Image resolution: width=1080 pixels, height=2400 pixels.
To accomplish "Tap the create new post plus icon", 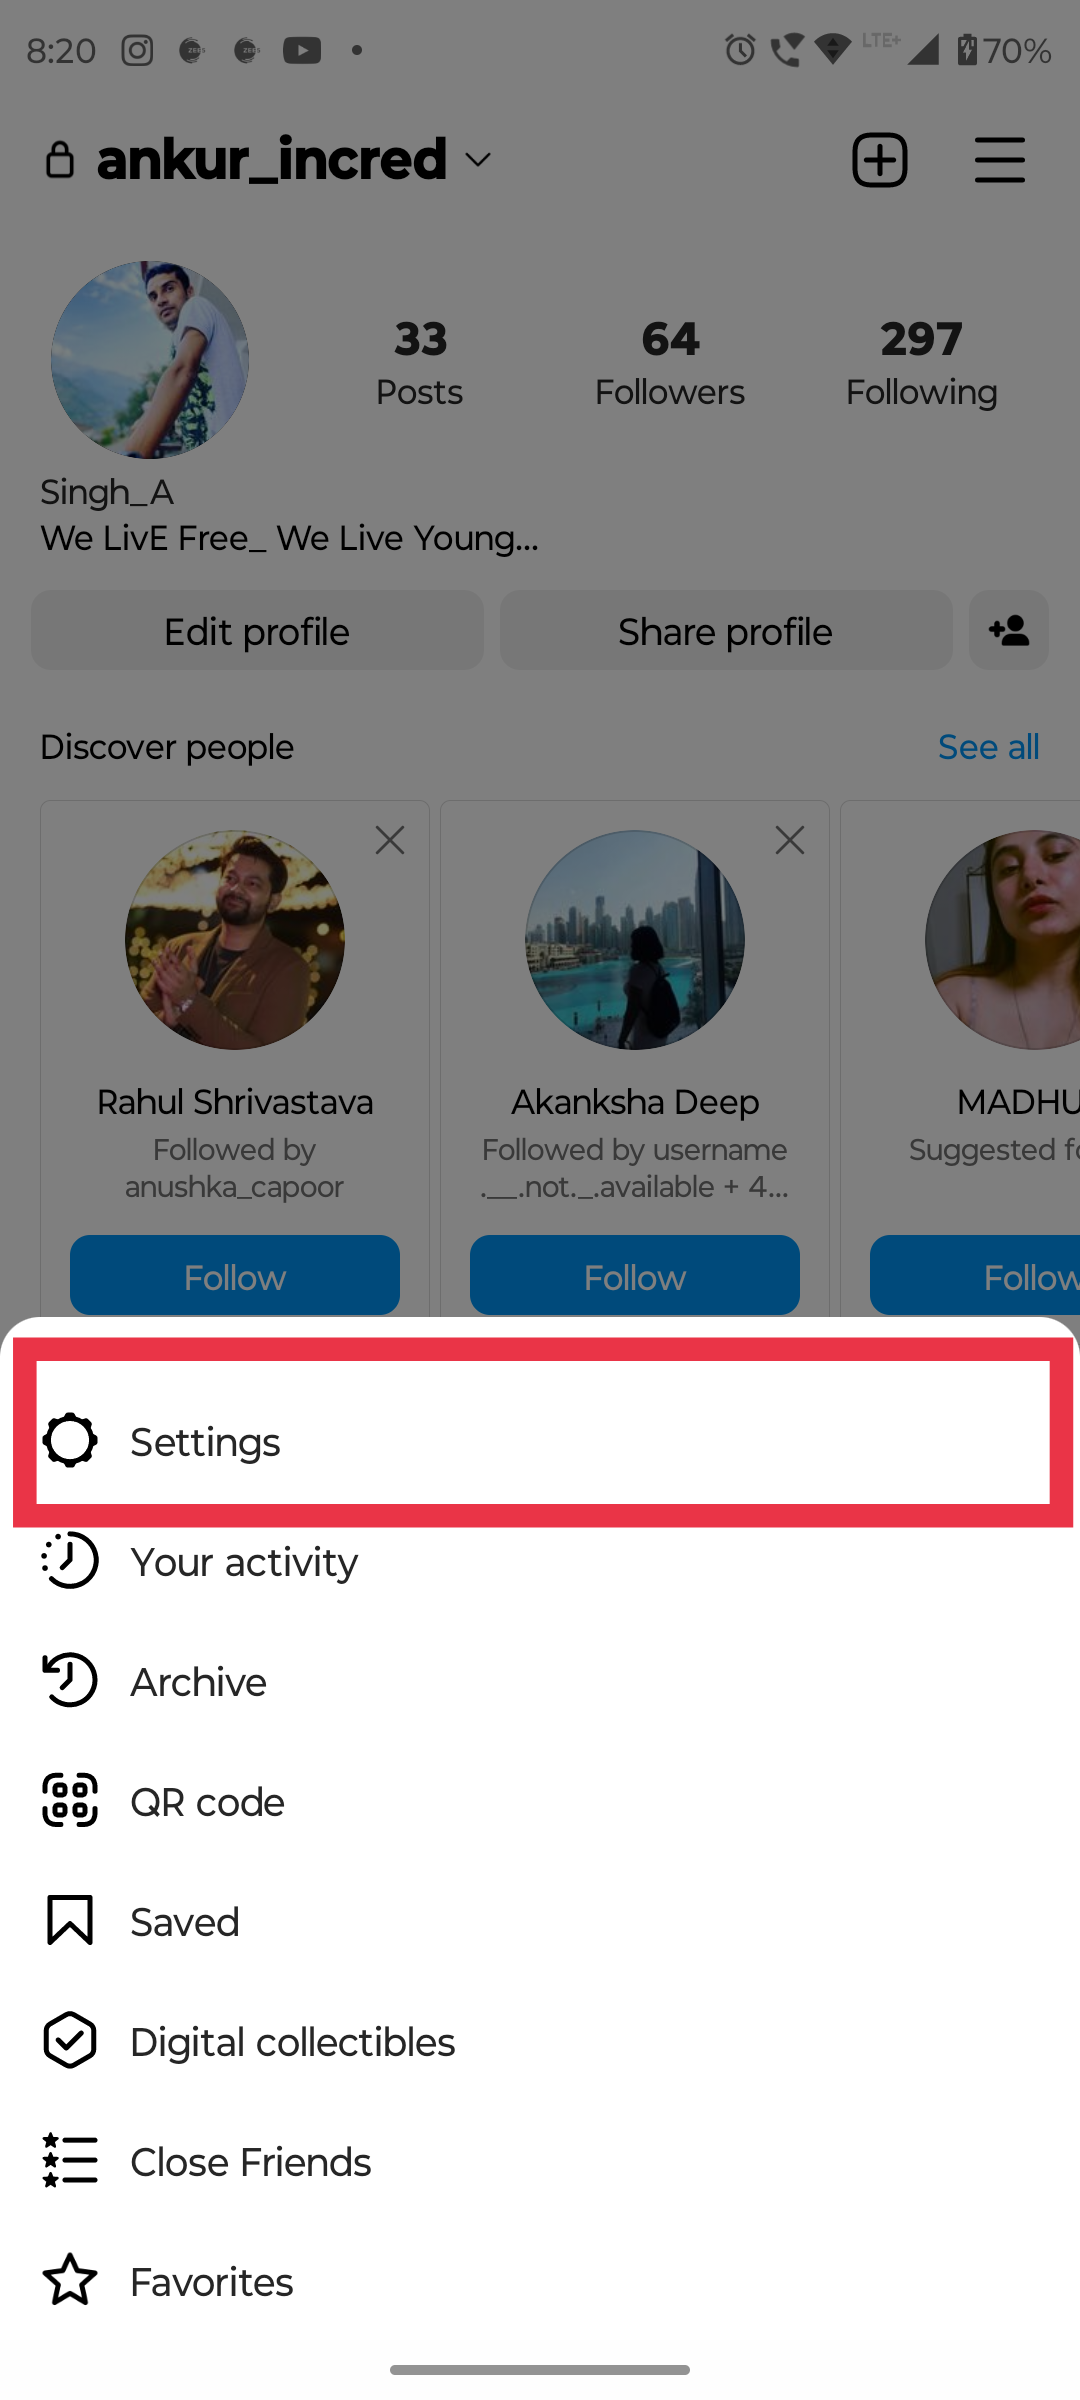I will tap(880, 160).
